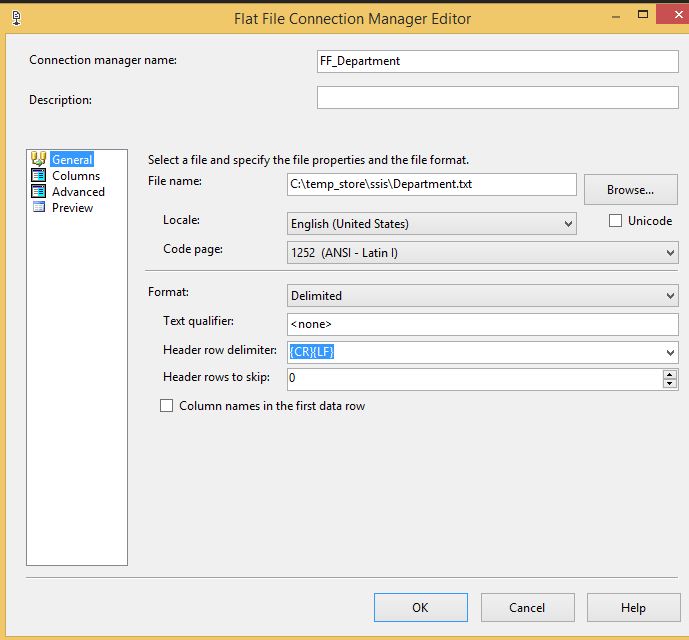Expand the Header row delimiter dropdown
Viewport: 689px width, 640px height.
[669, 352]
